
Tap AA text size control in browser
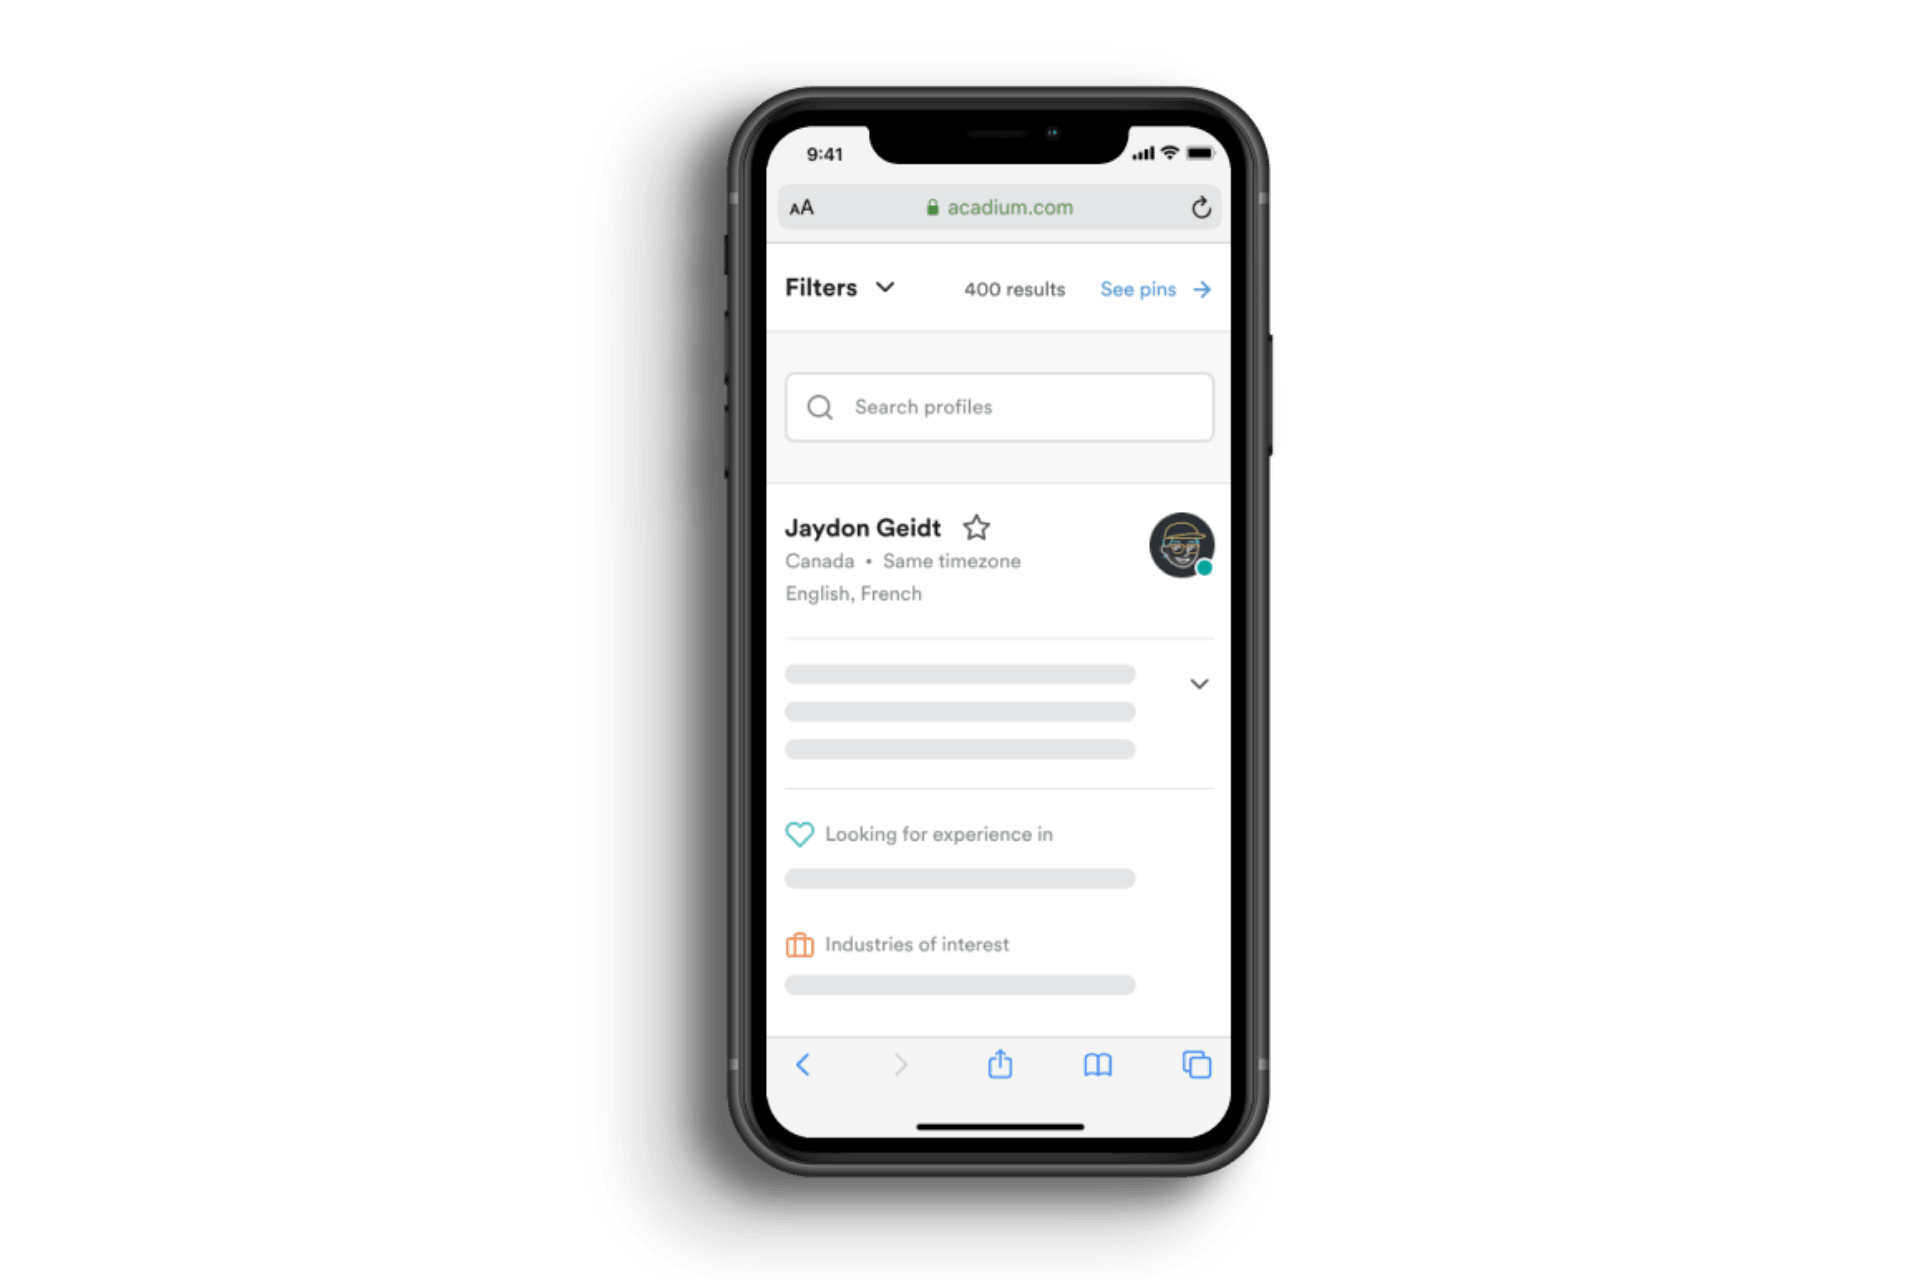[x=801, y=207]
